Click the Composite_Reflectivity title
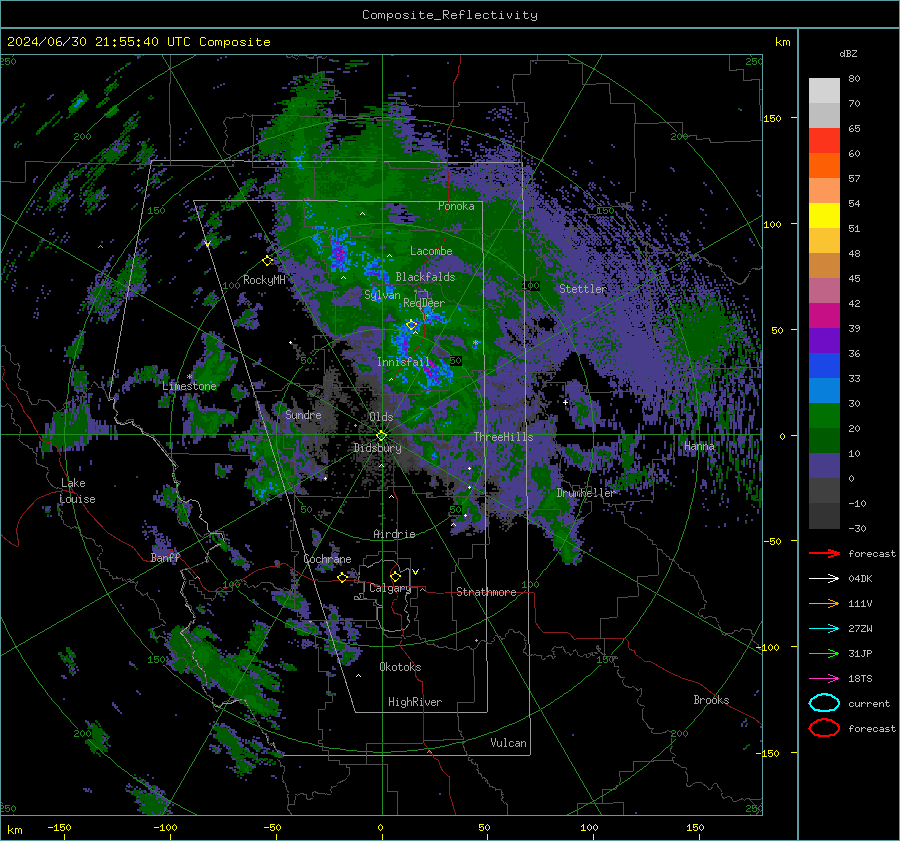The width and height of the screenshot is (900, 841). 450,15
